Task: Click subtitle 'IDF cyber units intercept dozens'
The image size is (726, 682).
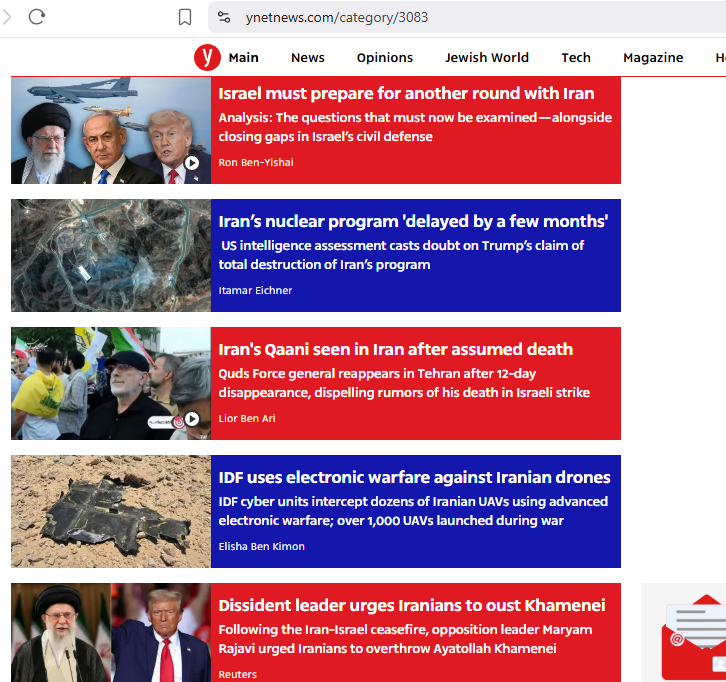Action: click(413, 511)
